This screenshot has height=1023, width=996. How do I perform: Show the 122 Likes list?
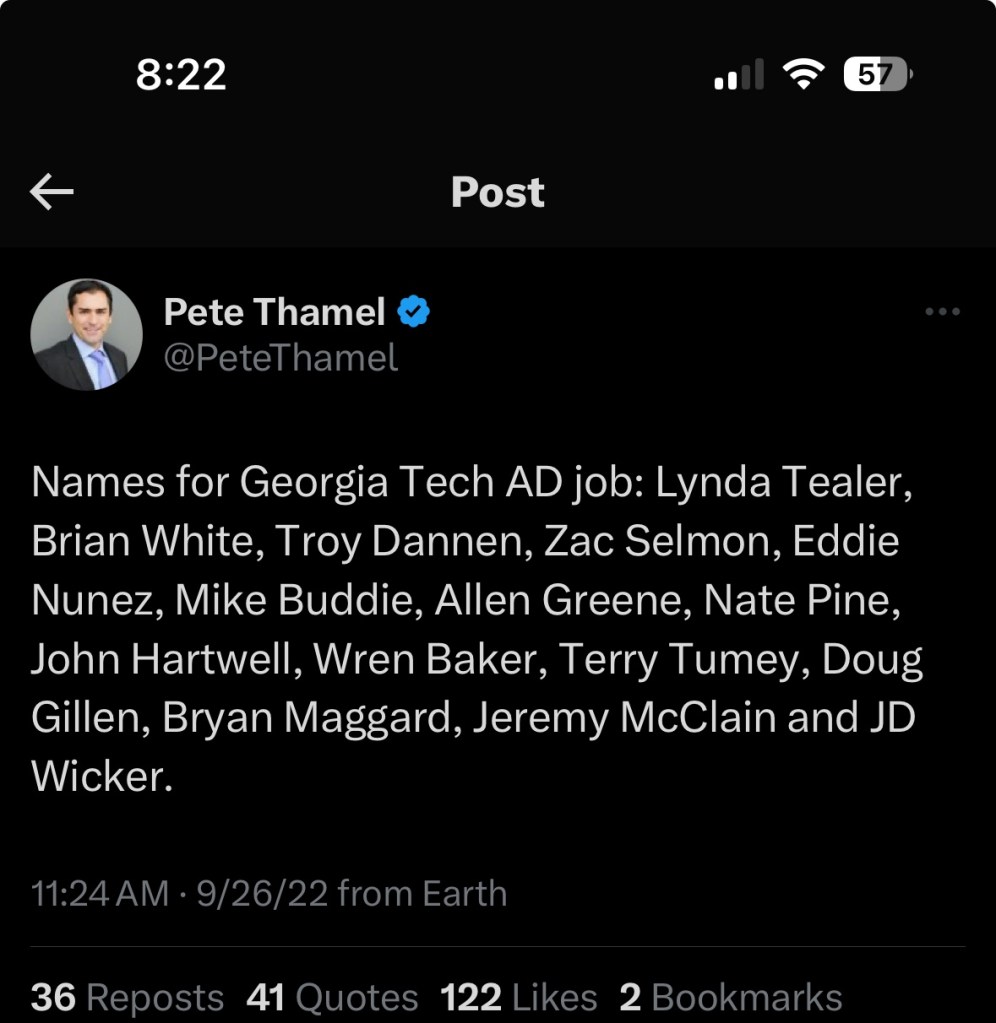[519, 997]
